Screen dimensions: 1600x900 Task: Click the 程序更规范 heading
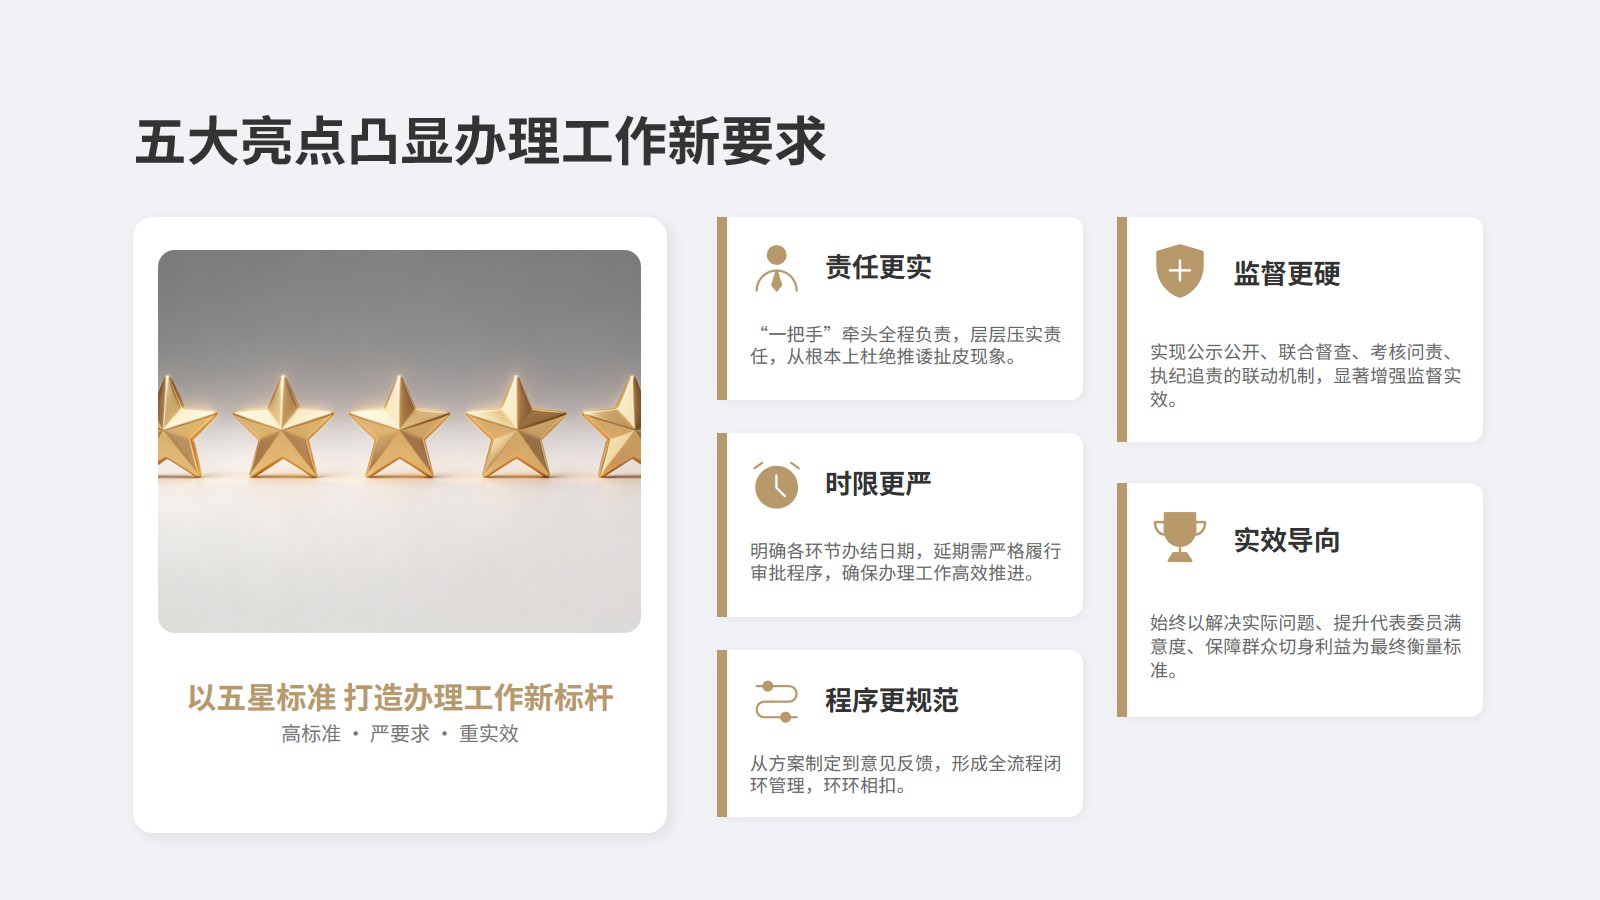coord(891,700)
